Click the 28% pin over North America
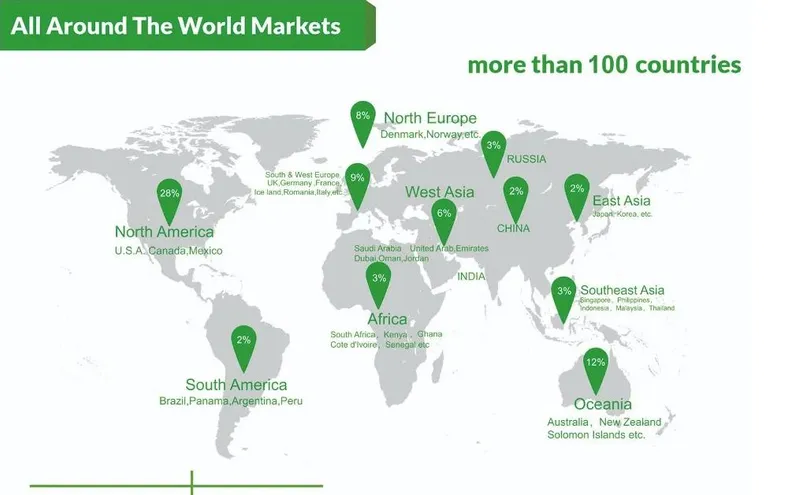 pyautogui.click(x=170, y=196)
